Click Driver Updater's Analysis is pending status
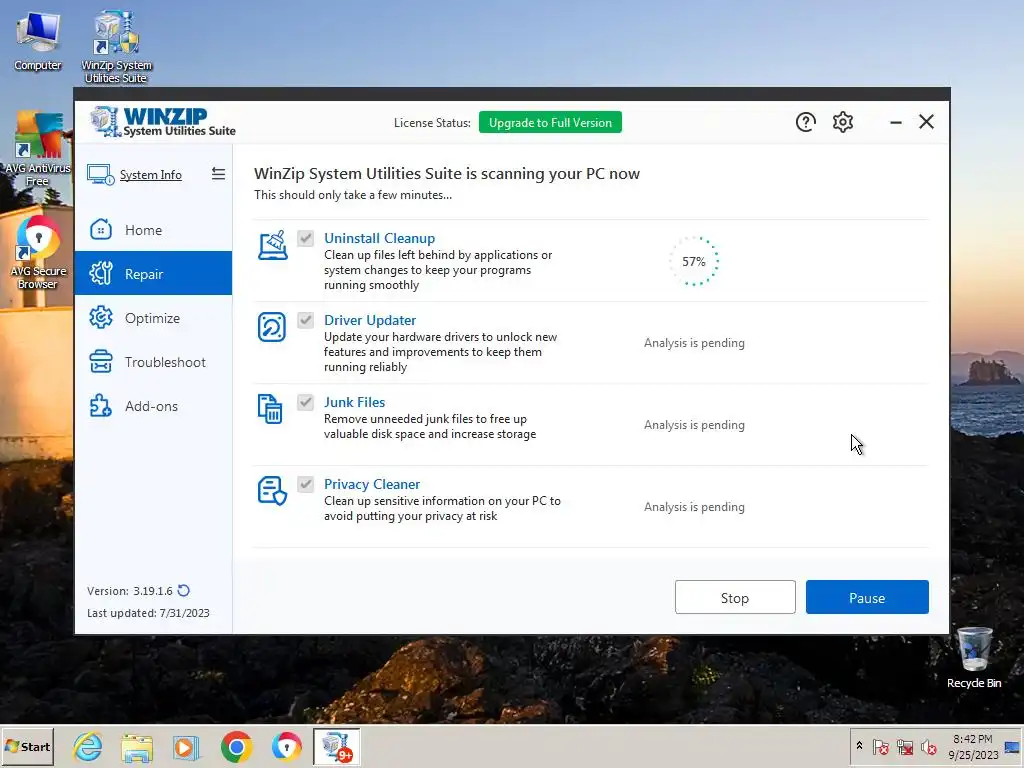The height and width of the screenshot is (768, 1024). pos(694,343)
